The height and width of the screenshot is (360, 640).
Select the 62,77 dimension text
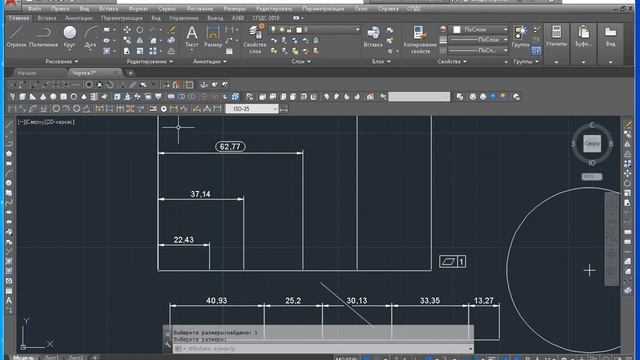pos(230,147)
